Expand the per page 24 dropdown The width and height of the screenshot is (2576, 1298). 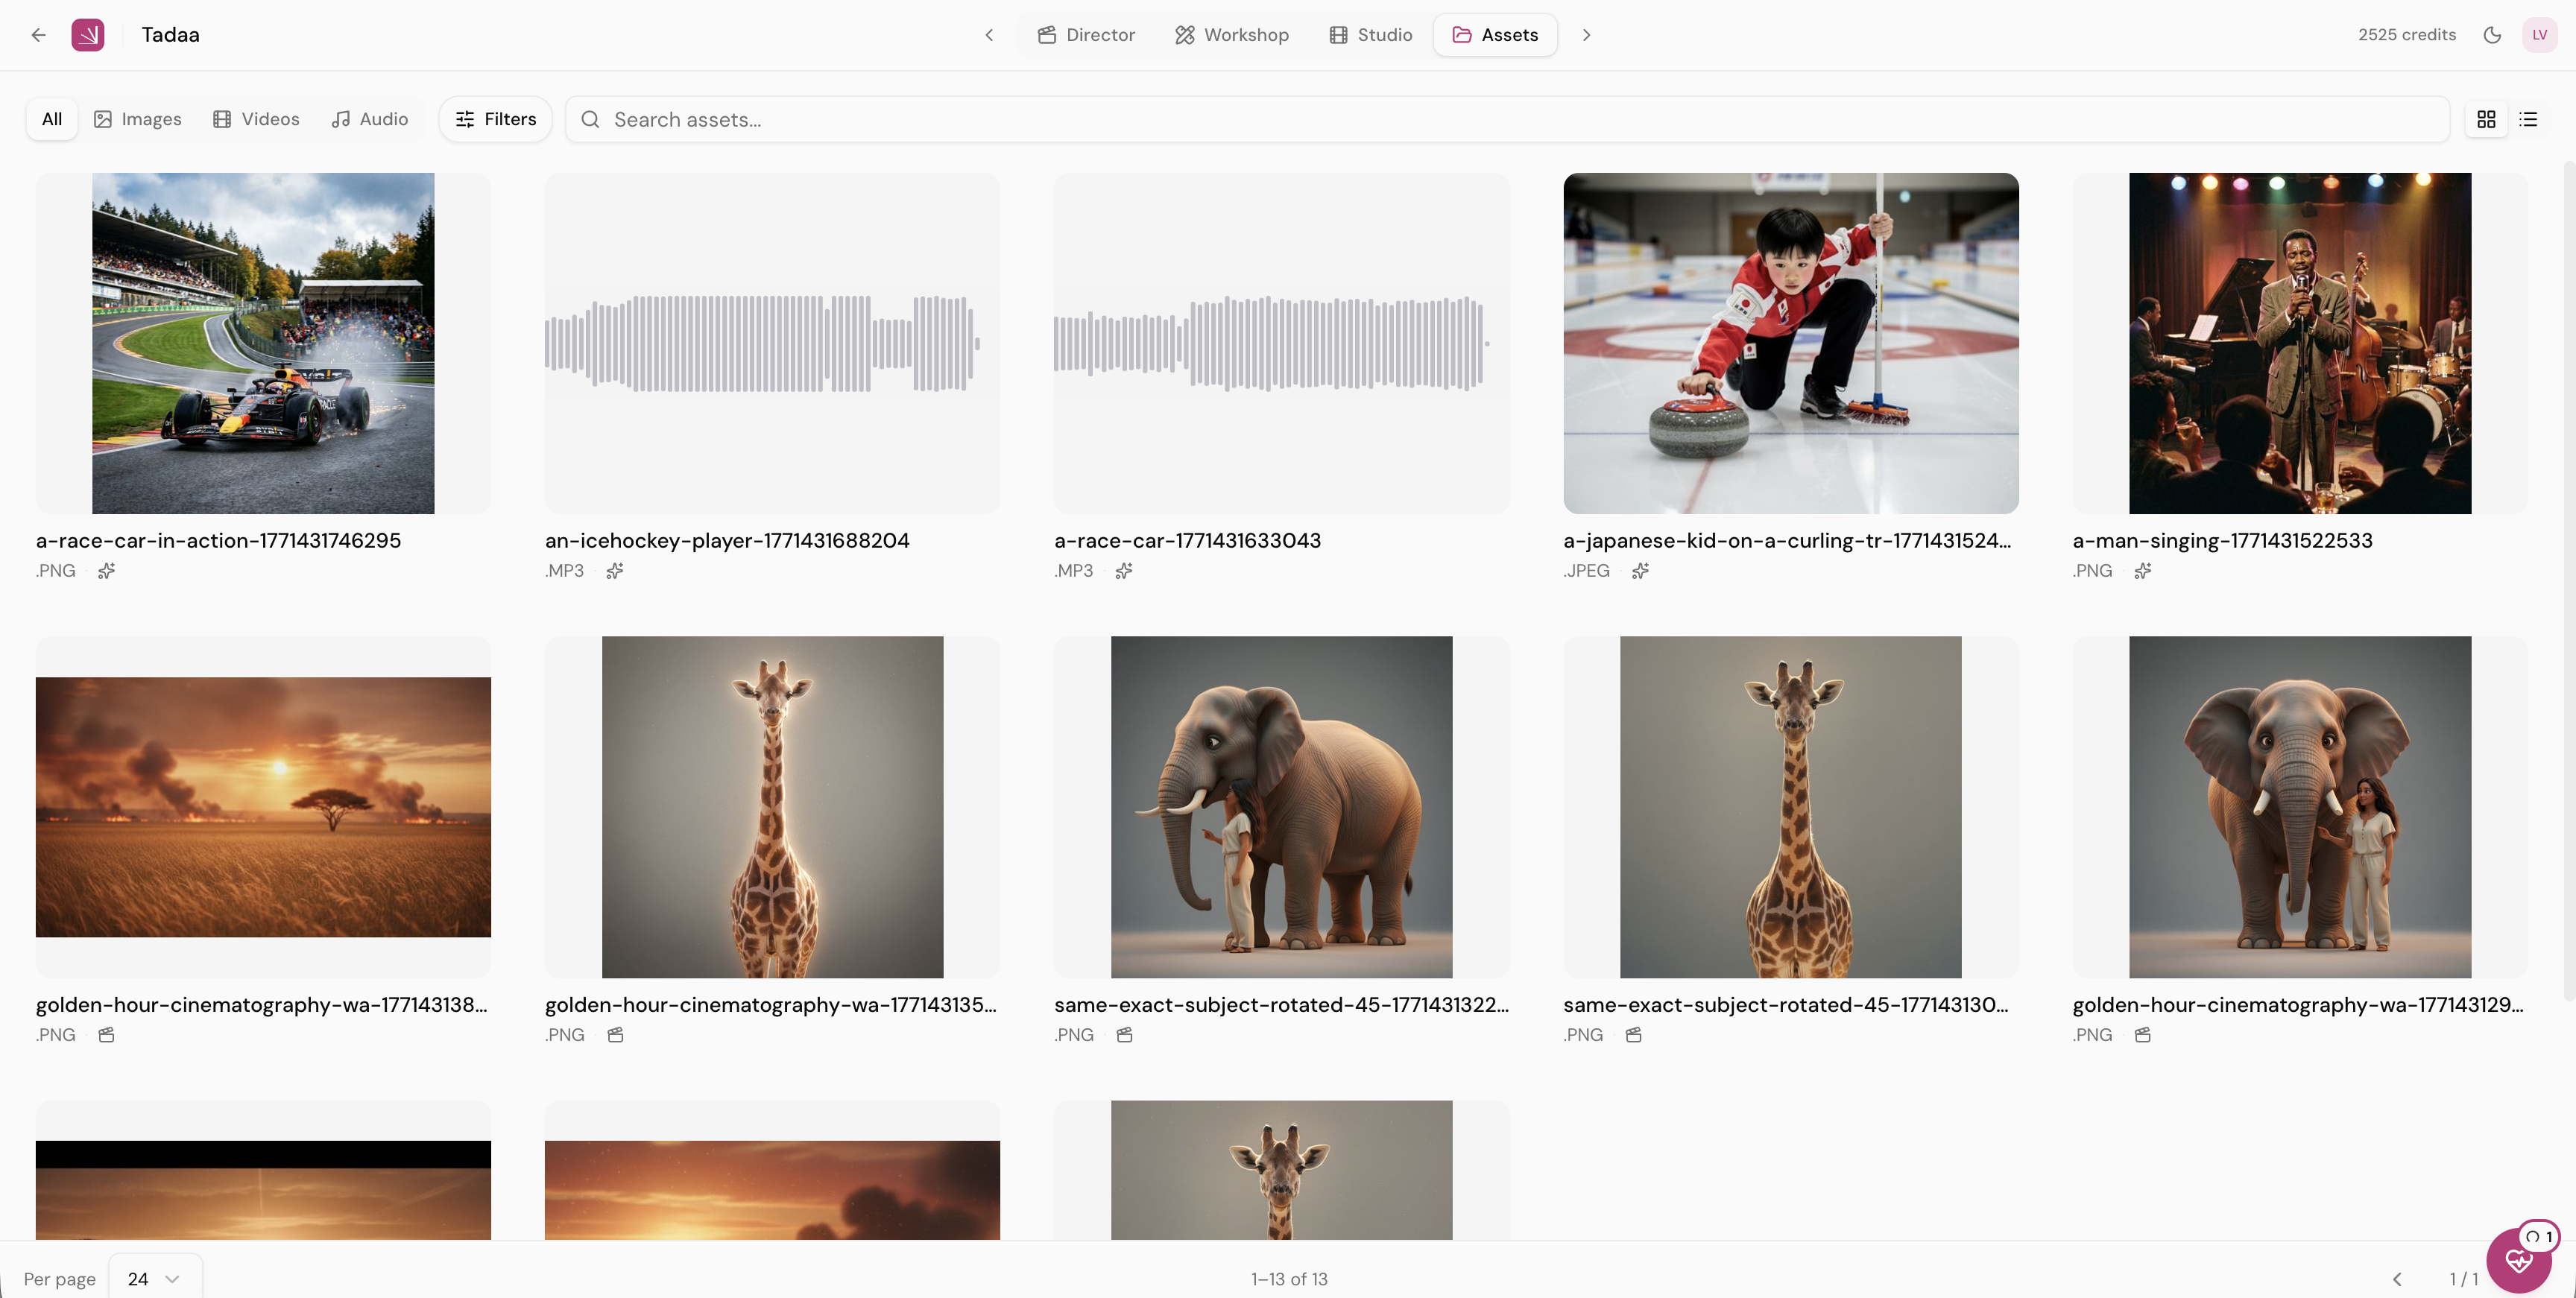[x=155, y=1278]
